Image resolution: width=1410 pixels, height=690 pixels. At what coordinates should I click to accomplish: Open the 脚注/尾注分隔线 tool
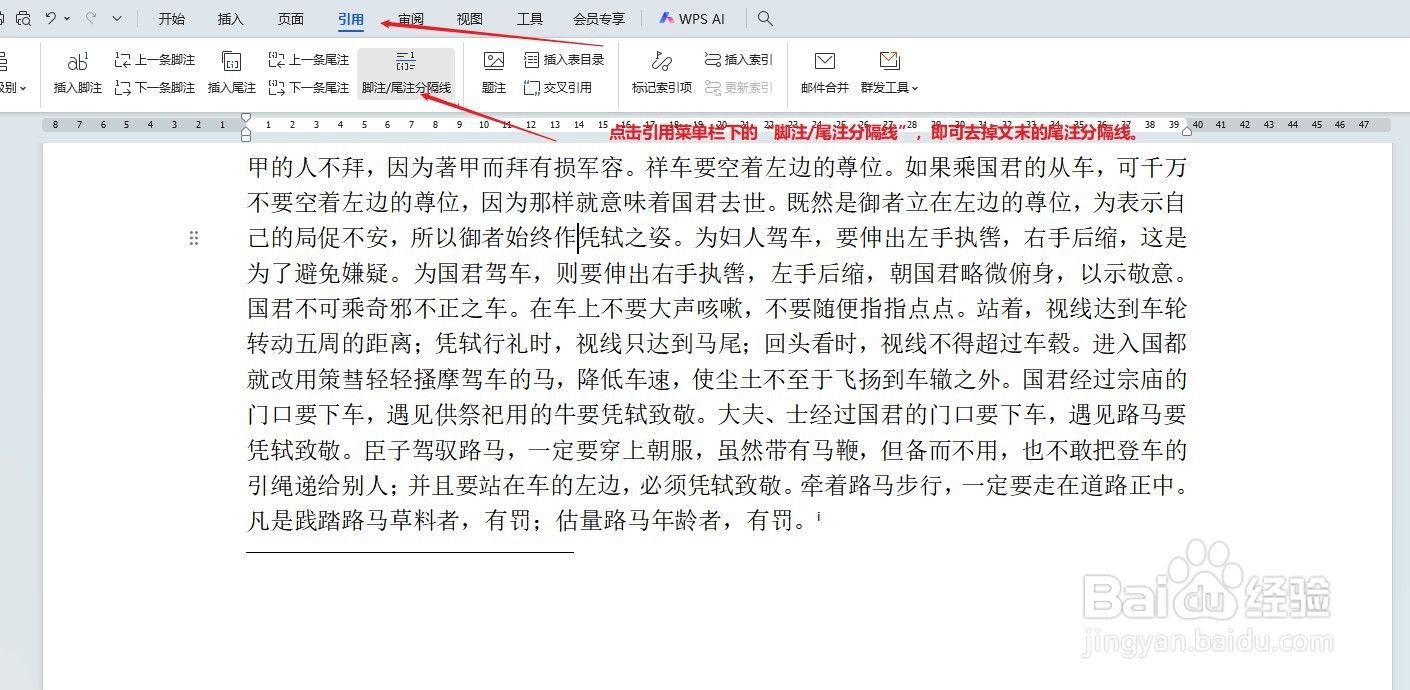pos(405,73)
